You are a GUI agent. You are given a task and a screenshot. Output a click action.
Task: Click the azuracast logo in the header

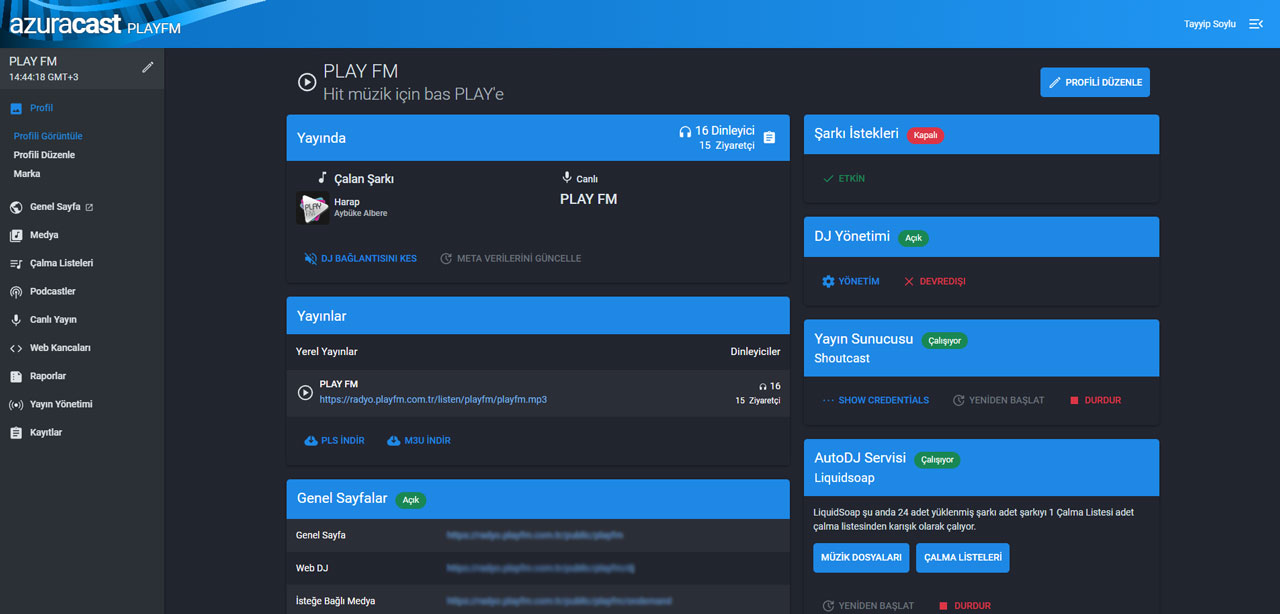tap(66, 25)
